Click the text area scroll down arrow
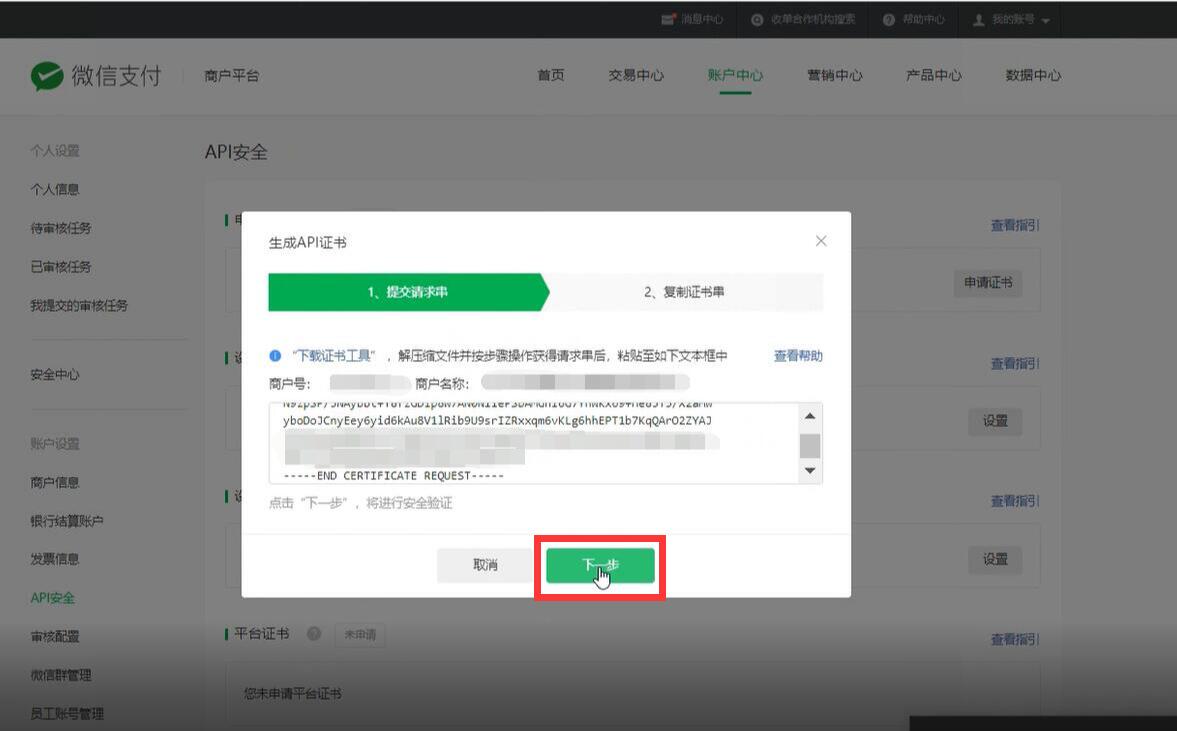The image size is (1177, 731). click(x=810, y=471)
